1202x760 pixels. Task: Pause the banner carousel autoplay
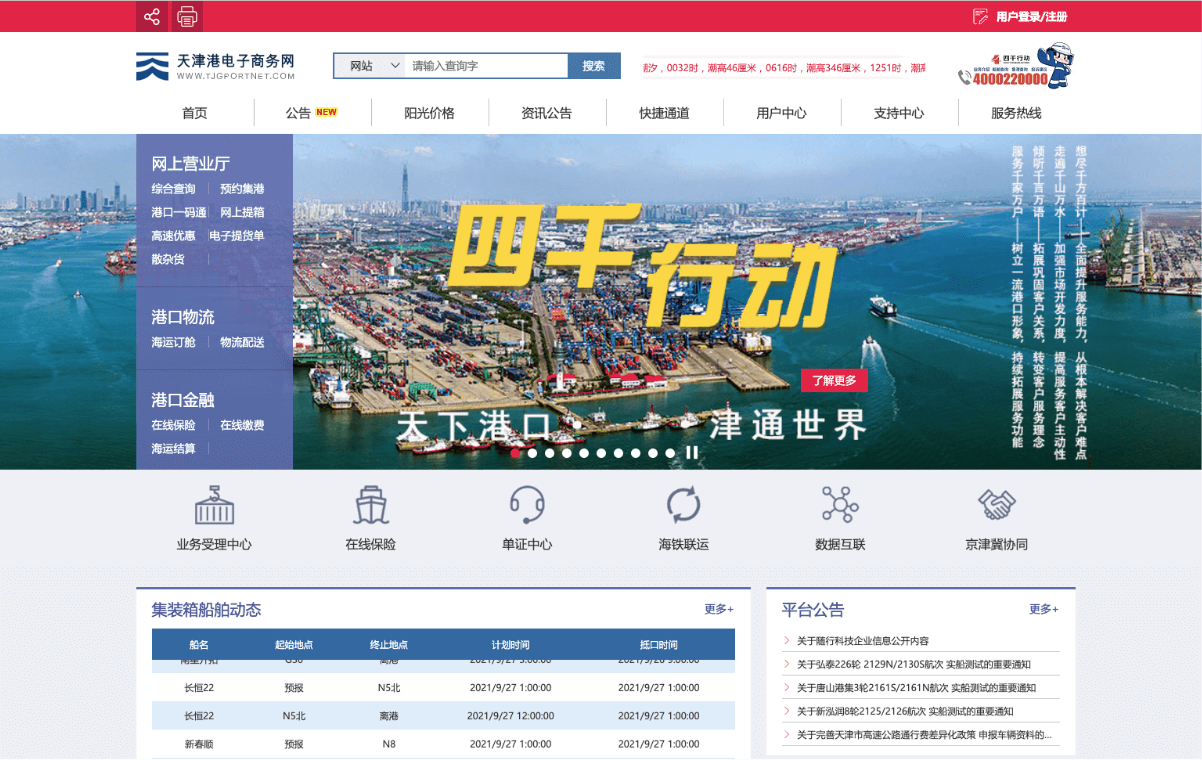point(691,453)
